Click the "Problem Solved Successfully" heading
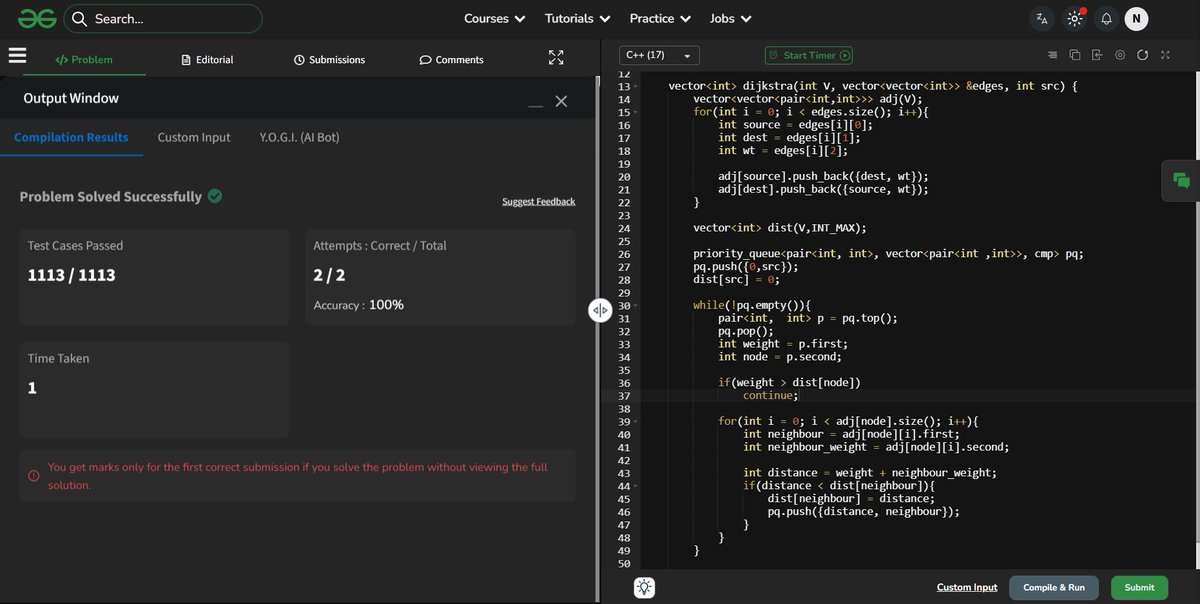 110,197
